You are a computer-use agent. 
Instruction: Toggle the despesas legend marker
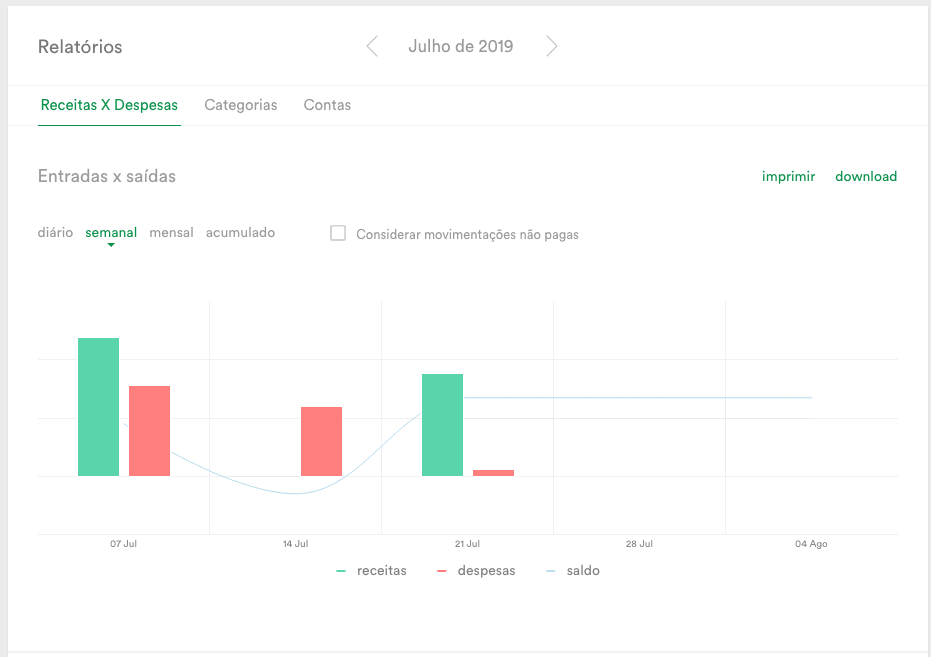pos(441,571)
